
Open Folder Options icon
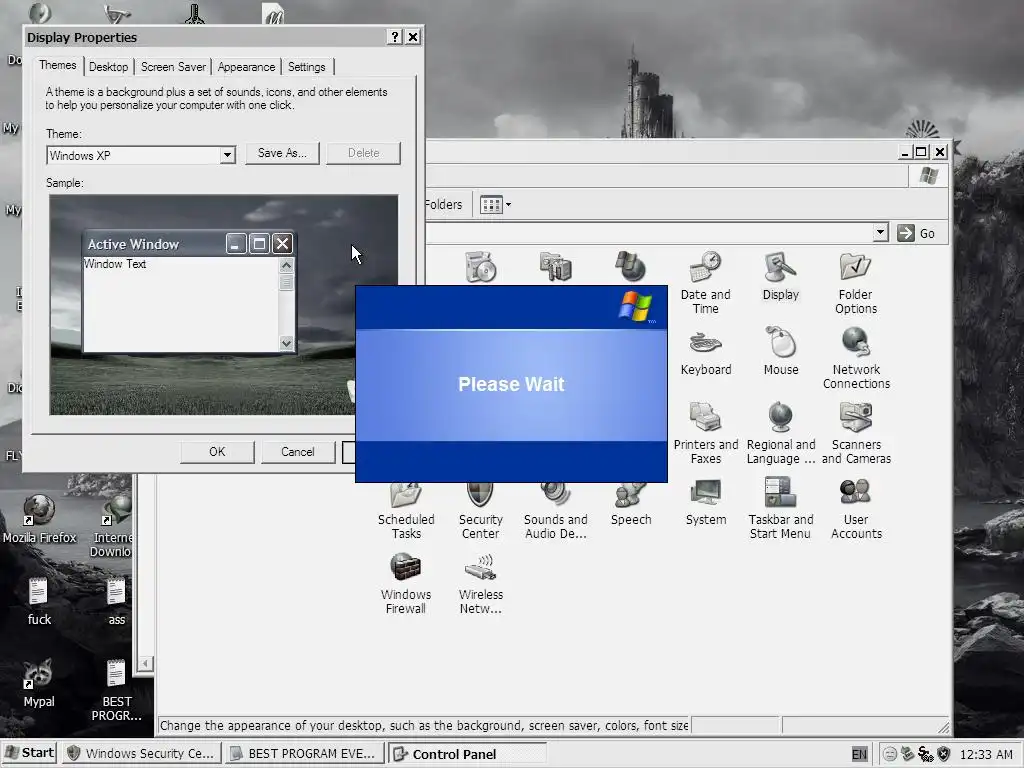tap(856, 283)
